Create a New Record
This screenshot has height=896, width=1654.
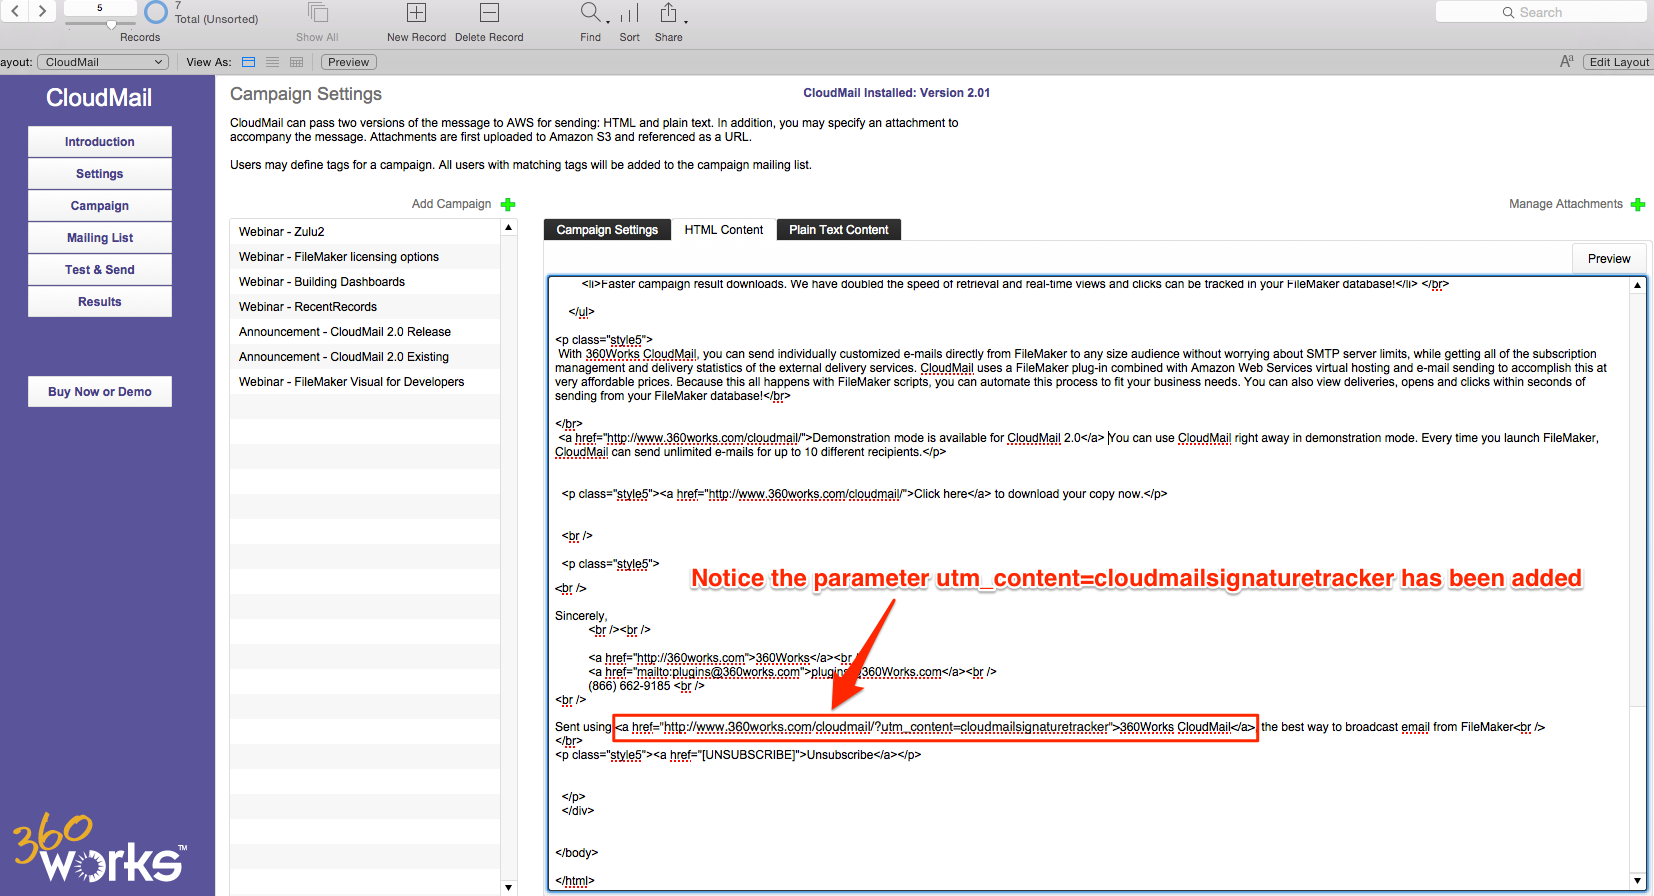click(416, 13)
